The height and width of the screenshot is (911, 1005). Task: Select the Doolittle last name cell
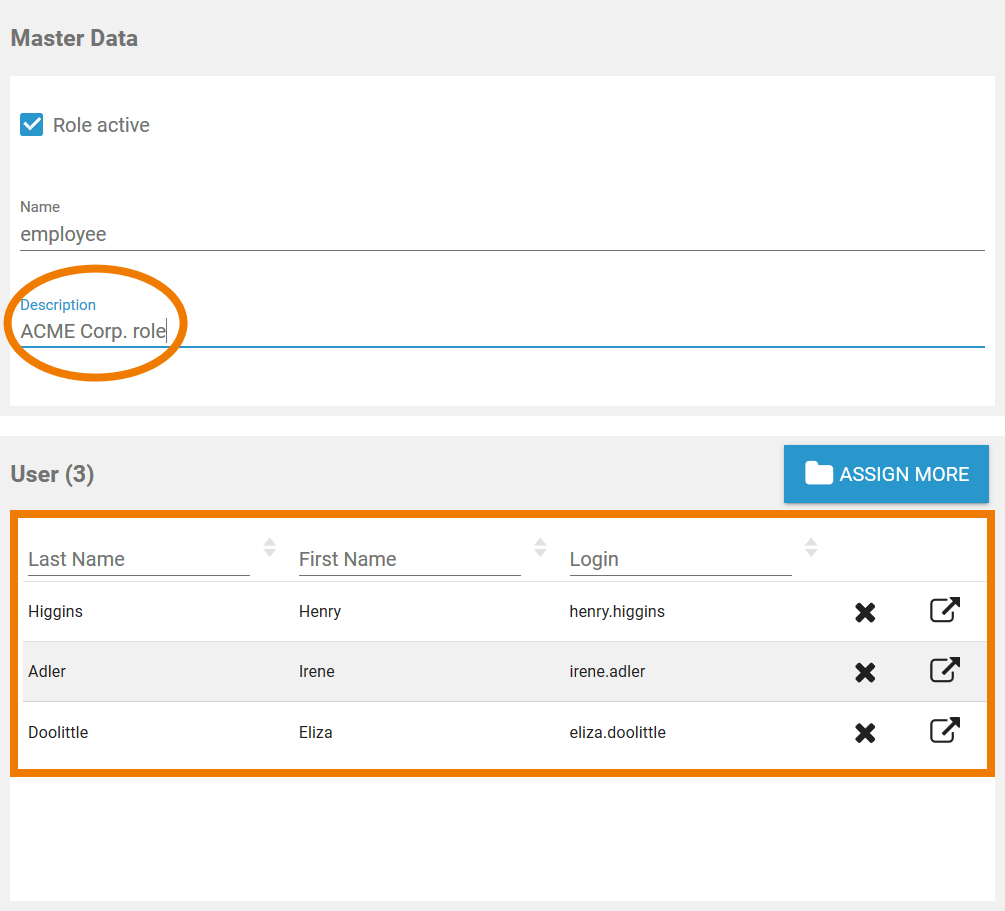click(x=58, y=733)
